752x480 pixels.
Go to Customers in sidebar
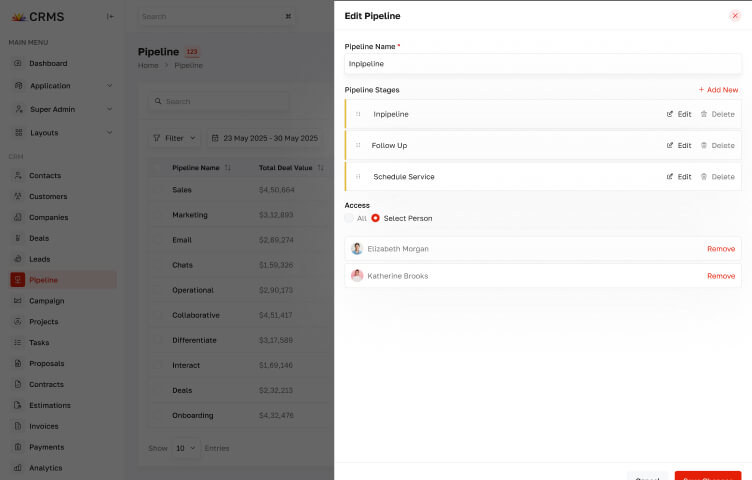pos(48,197)
